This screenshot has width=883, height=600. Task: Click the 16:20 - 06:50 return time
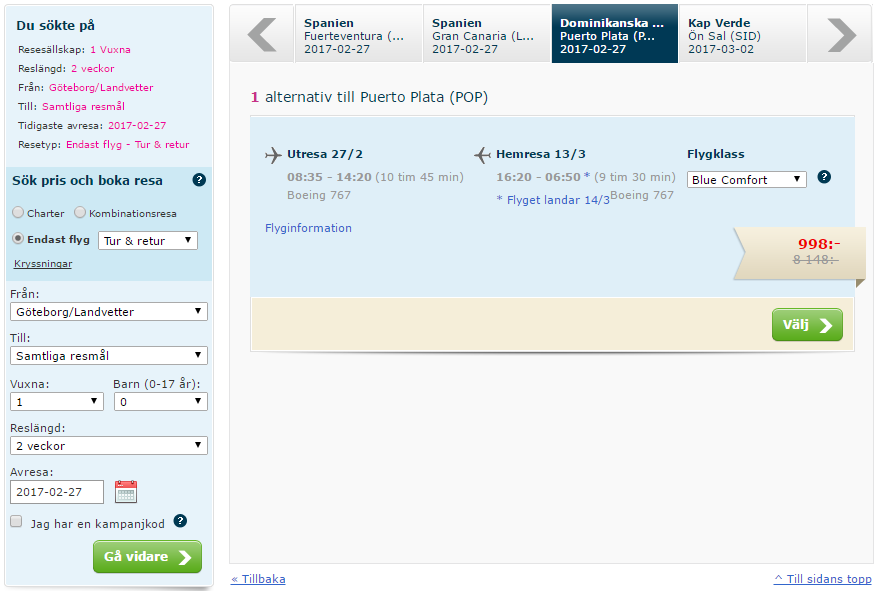[x=538, y=177]
